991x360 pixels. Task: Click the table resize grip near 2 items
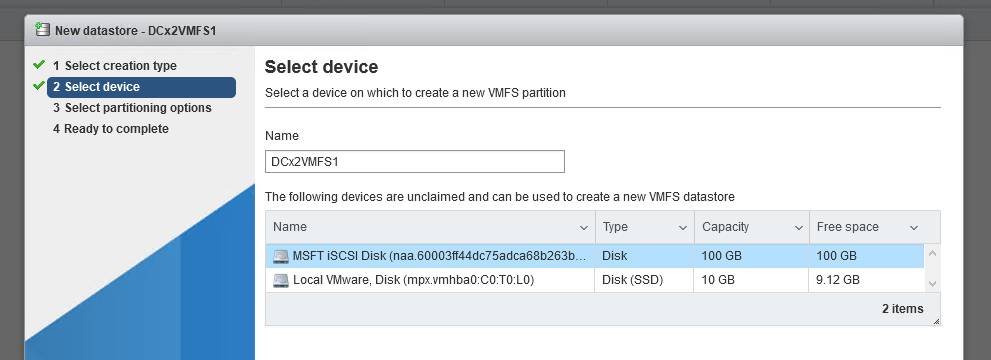tap(936, 321)
